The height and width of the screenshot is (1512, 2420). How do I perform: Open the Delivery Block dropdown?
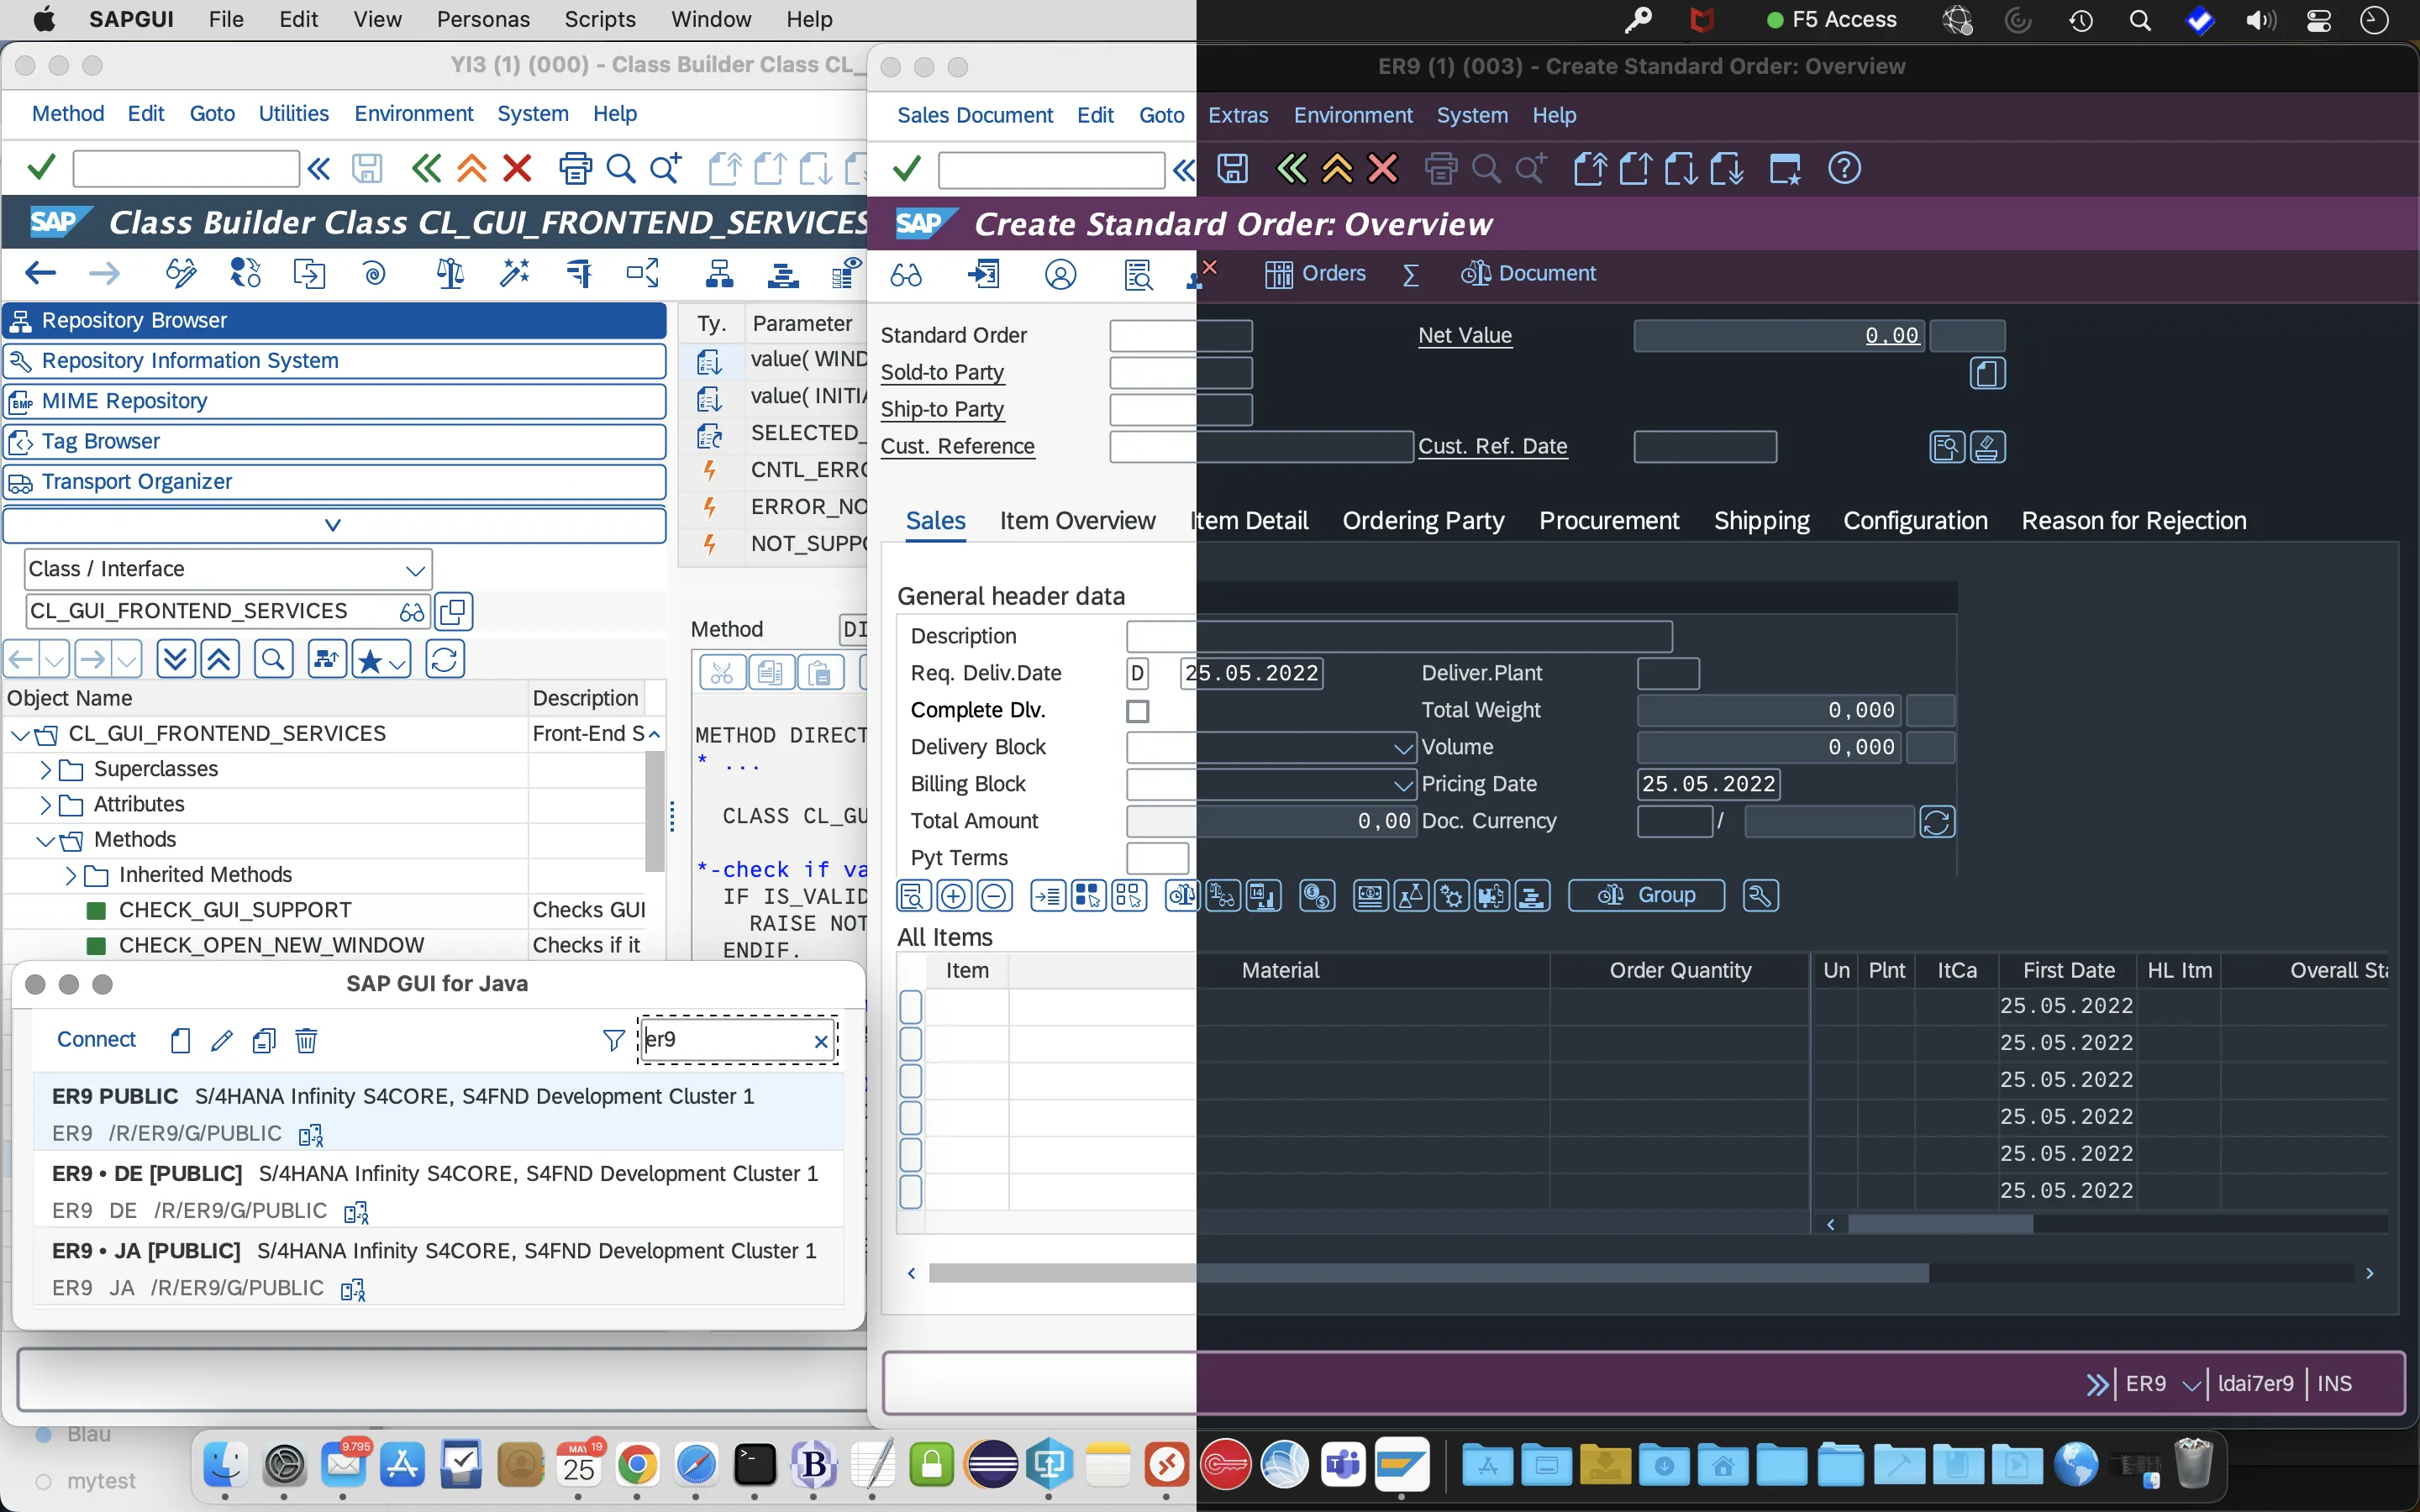1400,747
